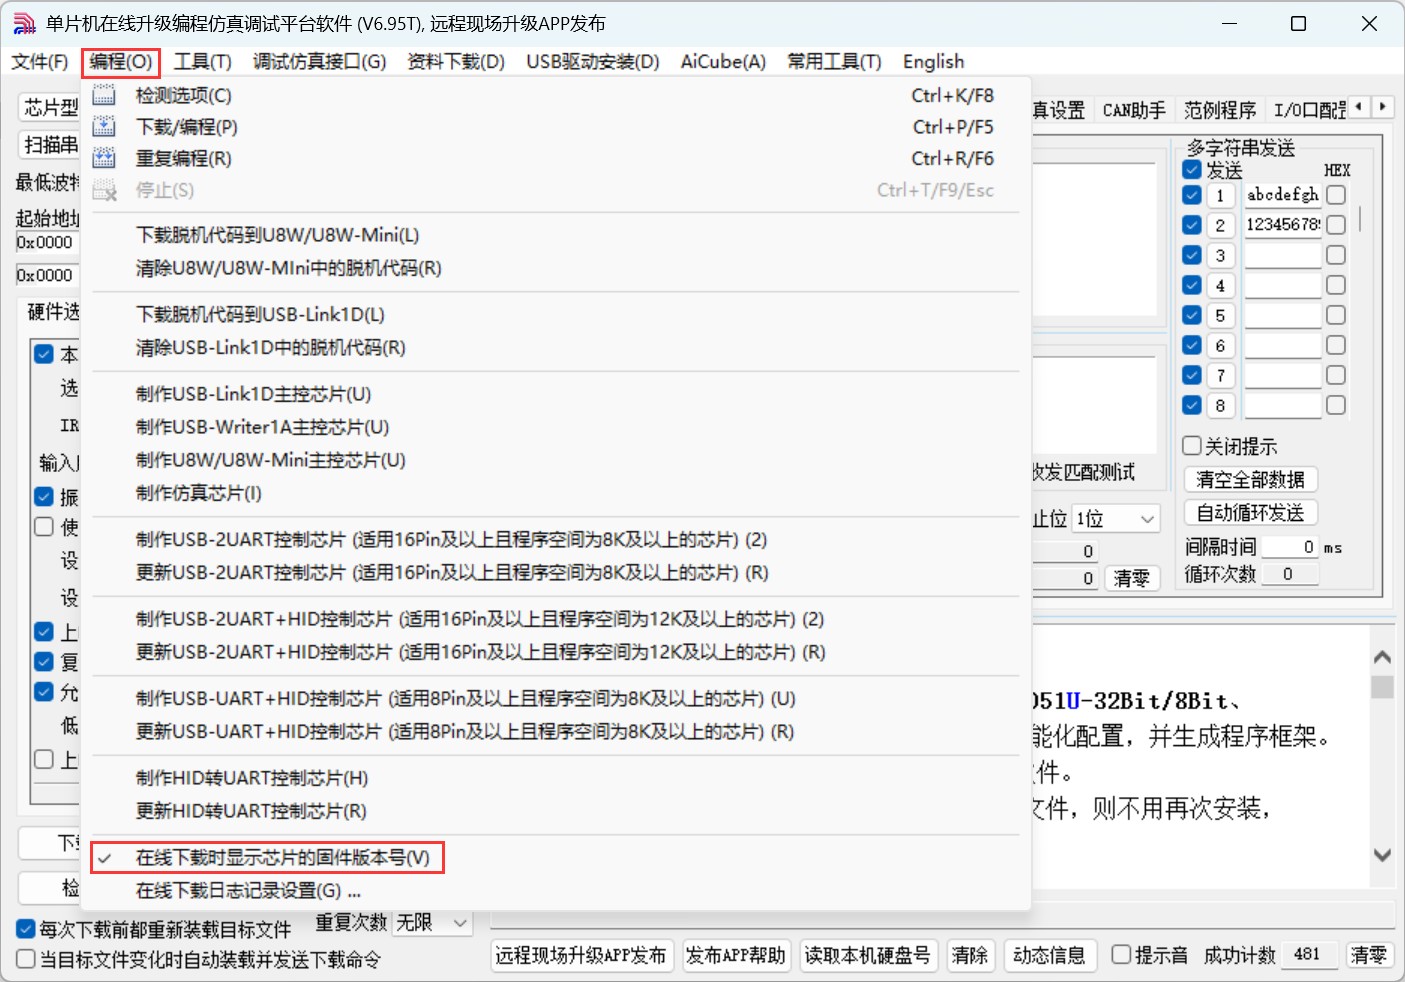Choose 下载脱机代码到U8W/U8W-Mini(L)
The image size is (1405, 982).
point(556,235)
